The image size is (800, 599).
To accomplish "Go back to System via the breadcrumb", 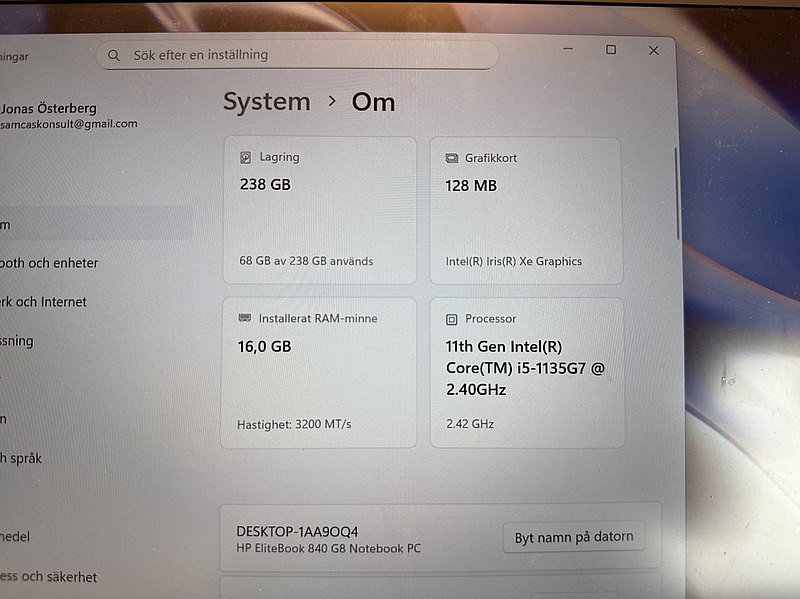I will pos(266,102).
